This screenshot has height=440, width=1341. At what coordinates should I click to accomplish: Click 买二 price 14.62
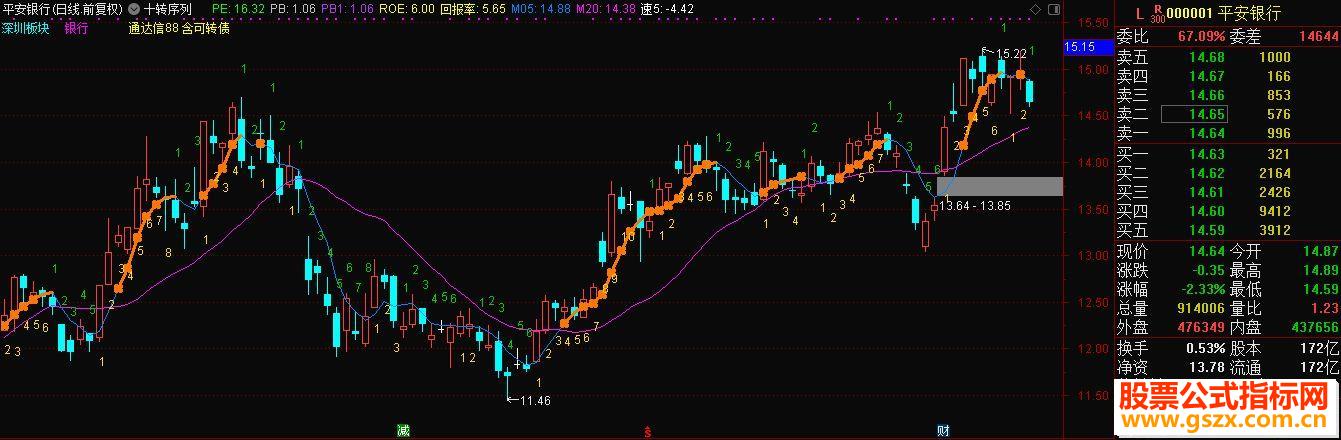coord(1207,173)
